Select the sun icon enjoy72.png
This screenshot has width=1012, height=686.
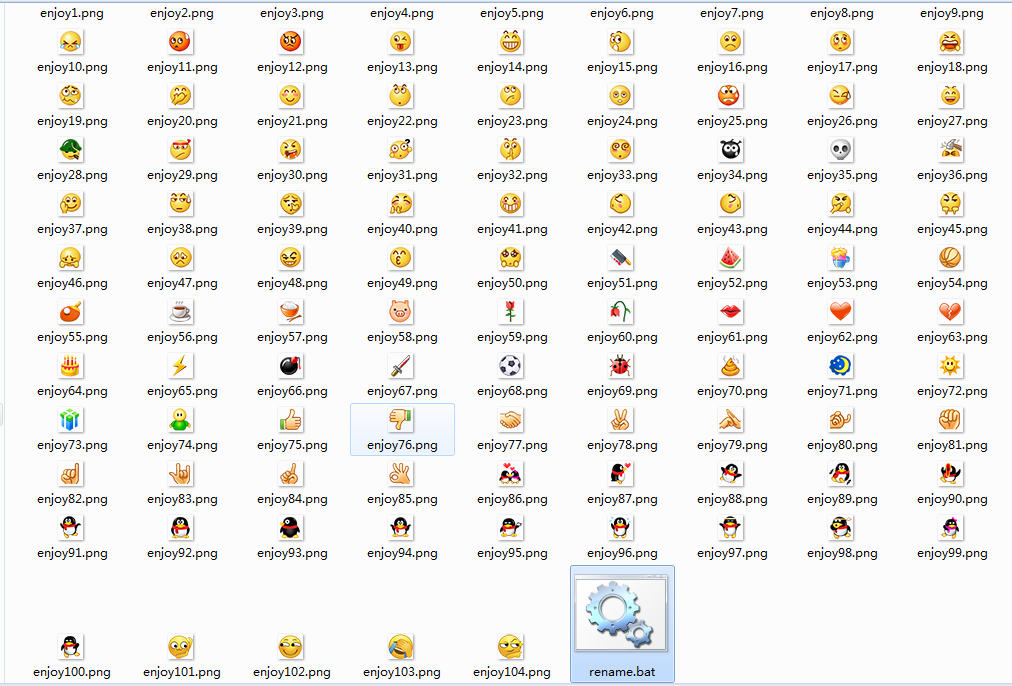950,366
